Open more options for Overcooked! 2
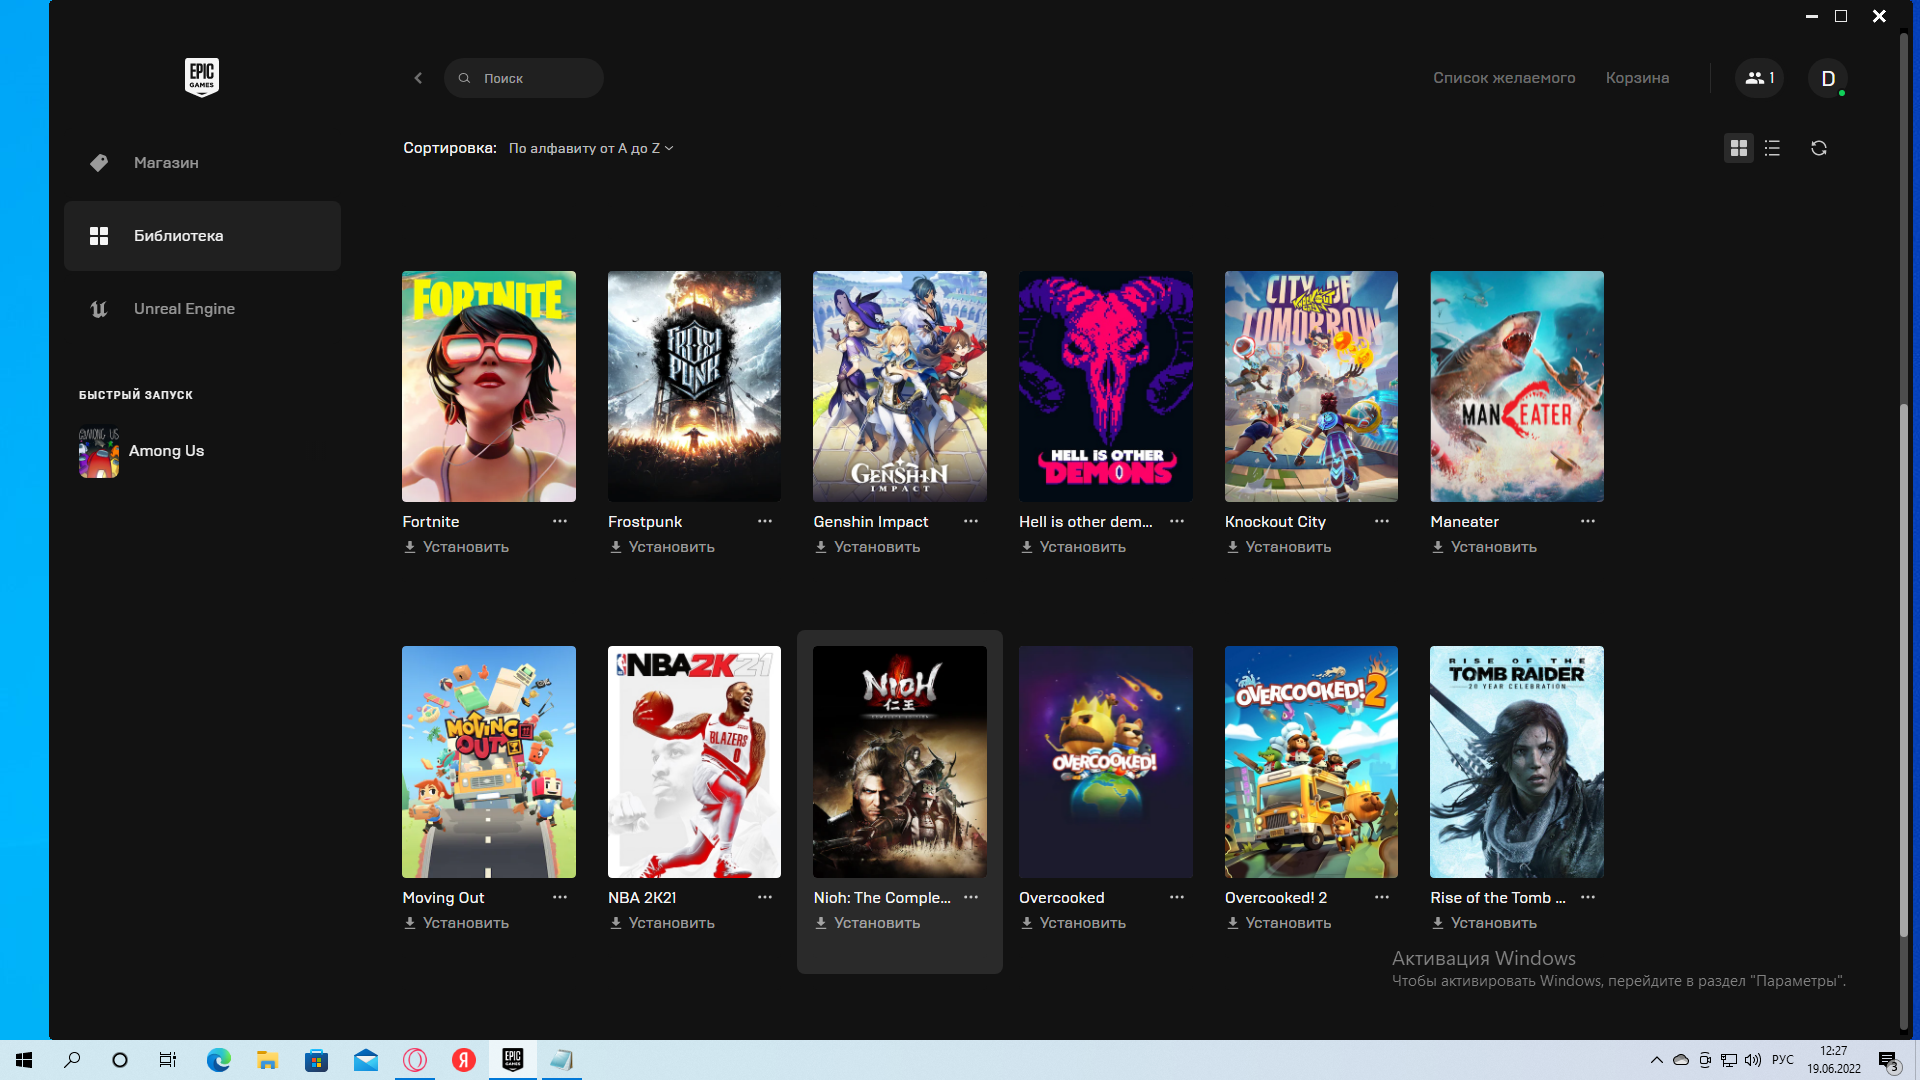 (x=1382, y=897)
